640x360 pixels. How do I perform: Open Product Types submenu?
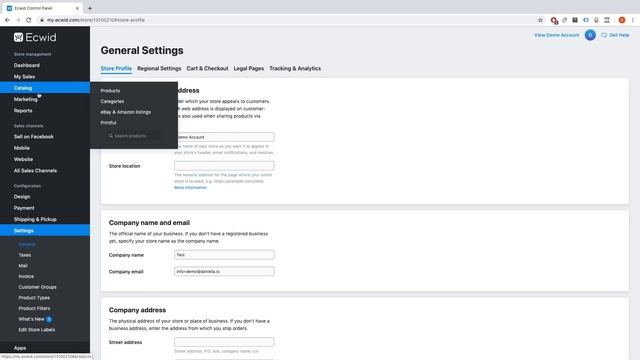(34, 298)
